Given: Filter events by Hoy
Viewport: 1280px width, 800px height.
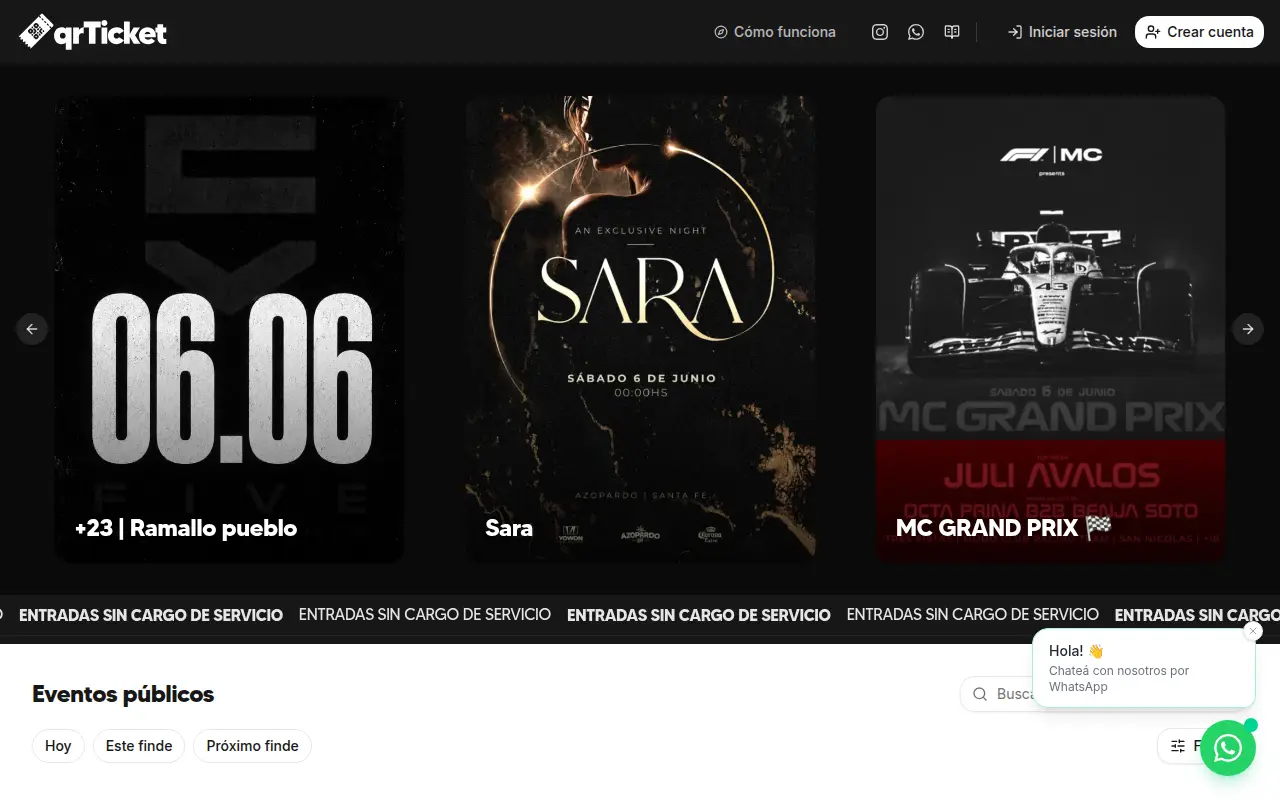Looking at the screenshot, I should tap(58, 746).
